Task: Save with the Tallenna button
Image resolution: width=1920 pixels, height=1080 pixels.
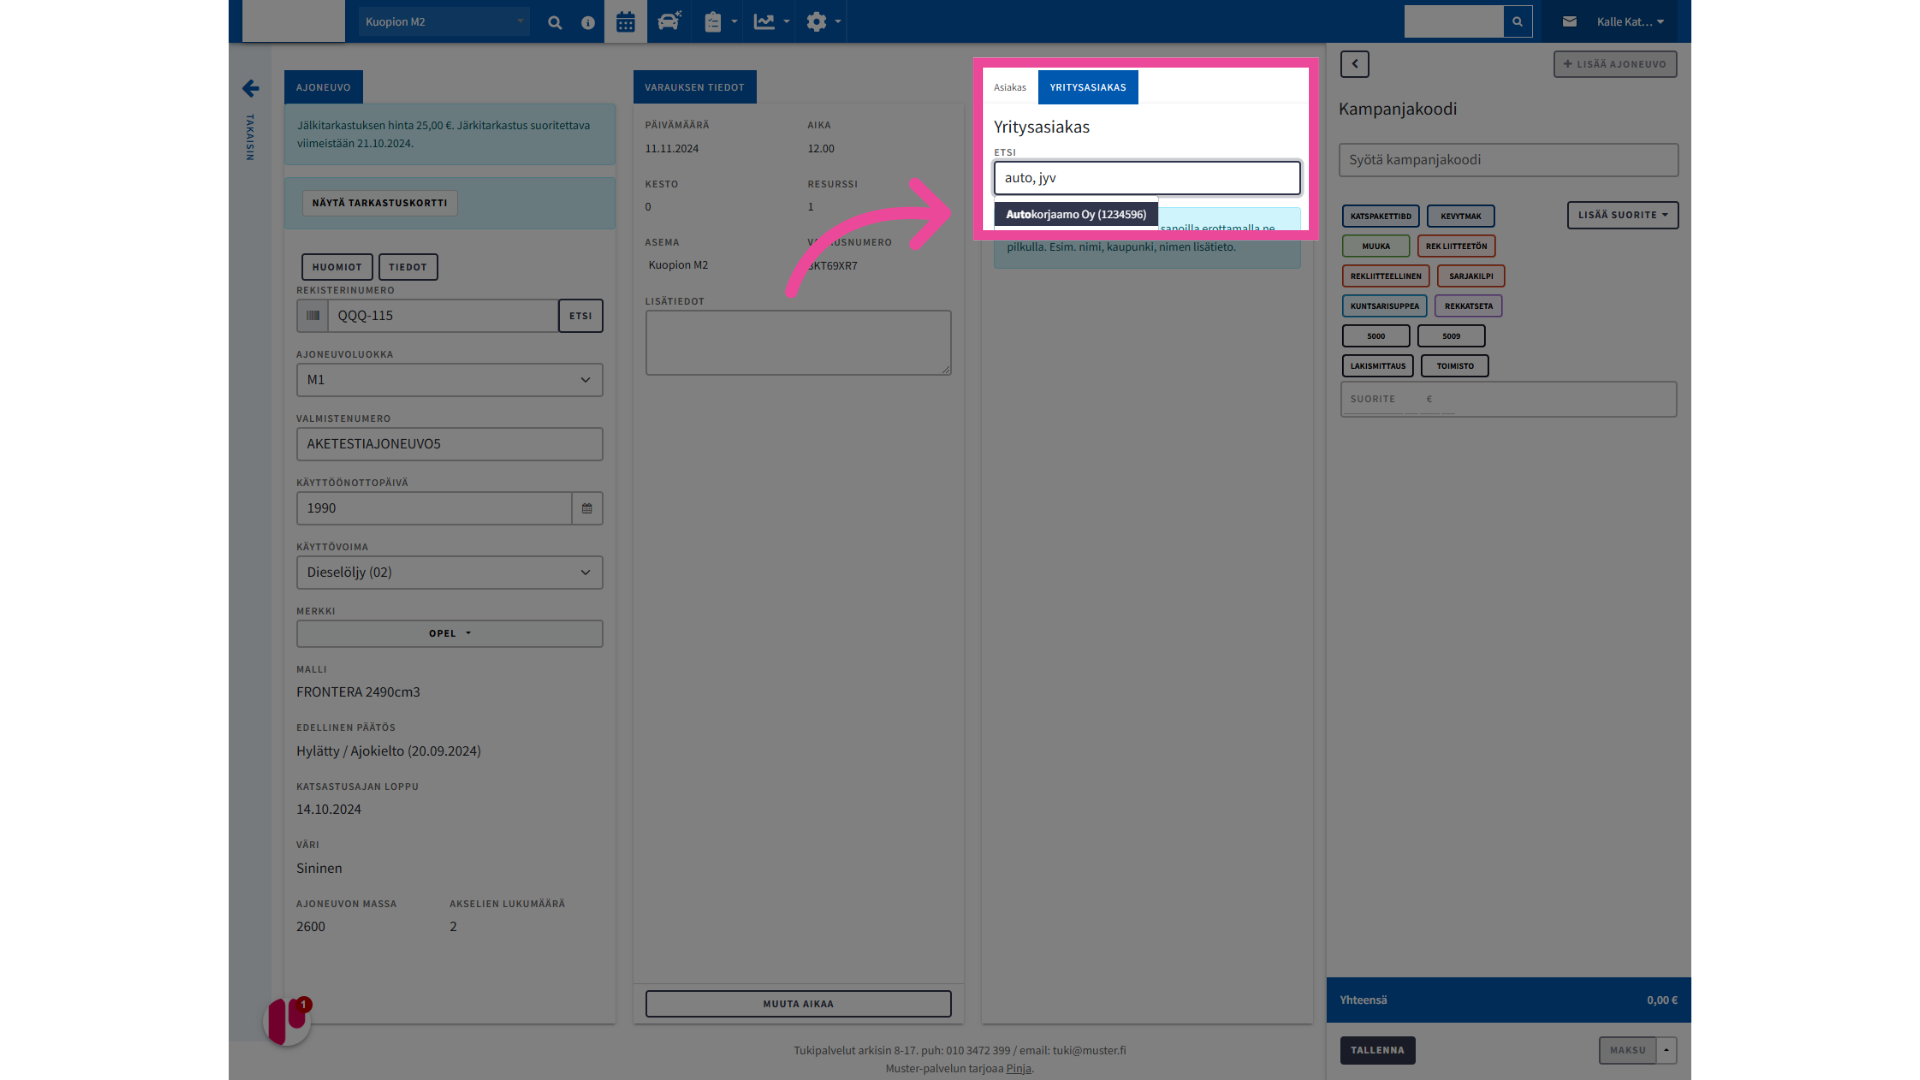Action: click(1378, 1050)
